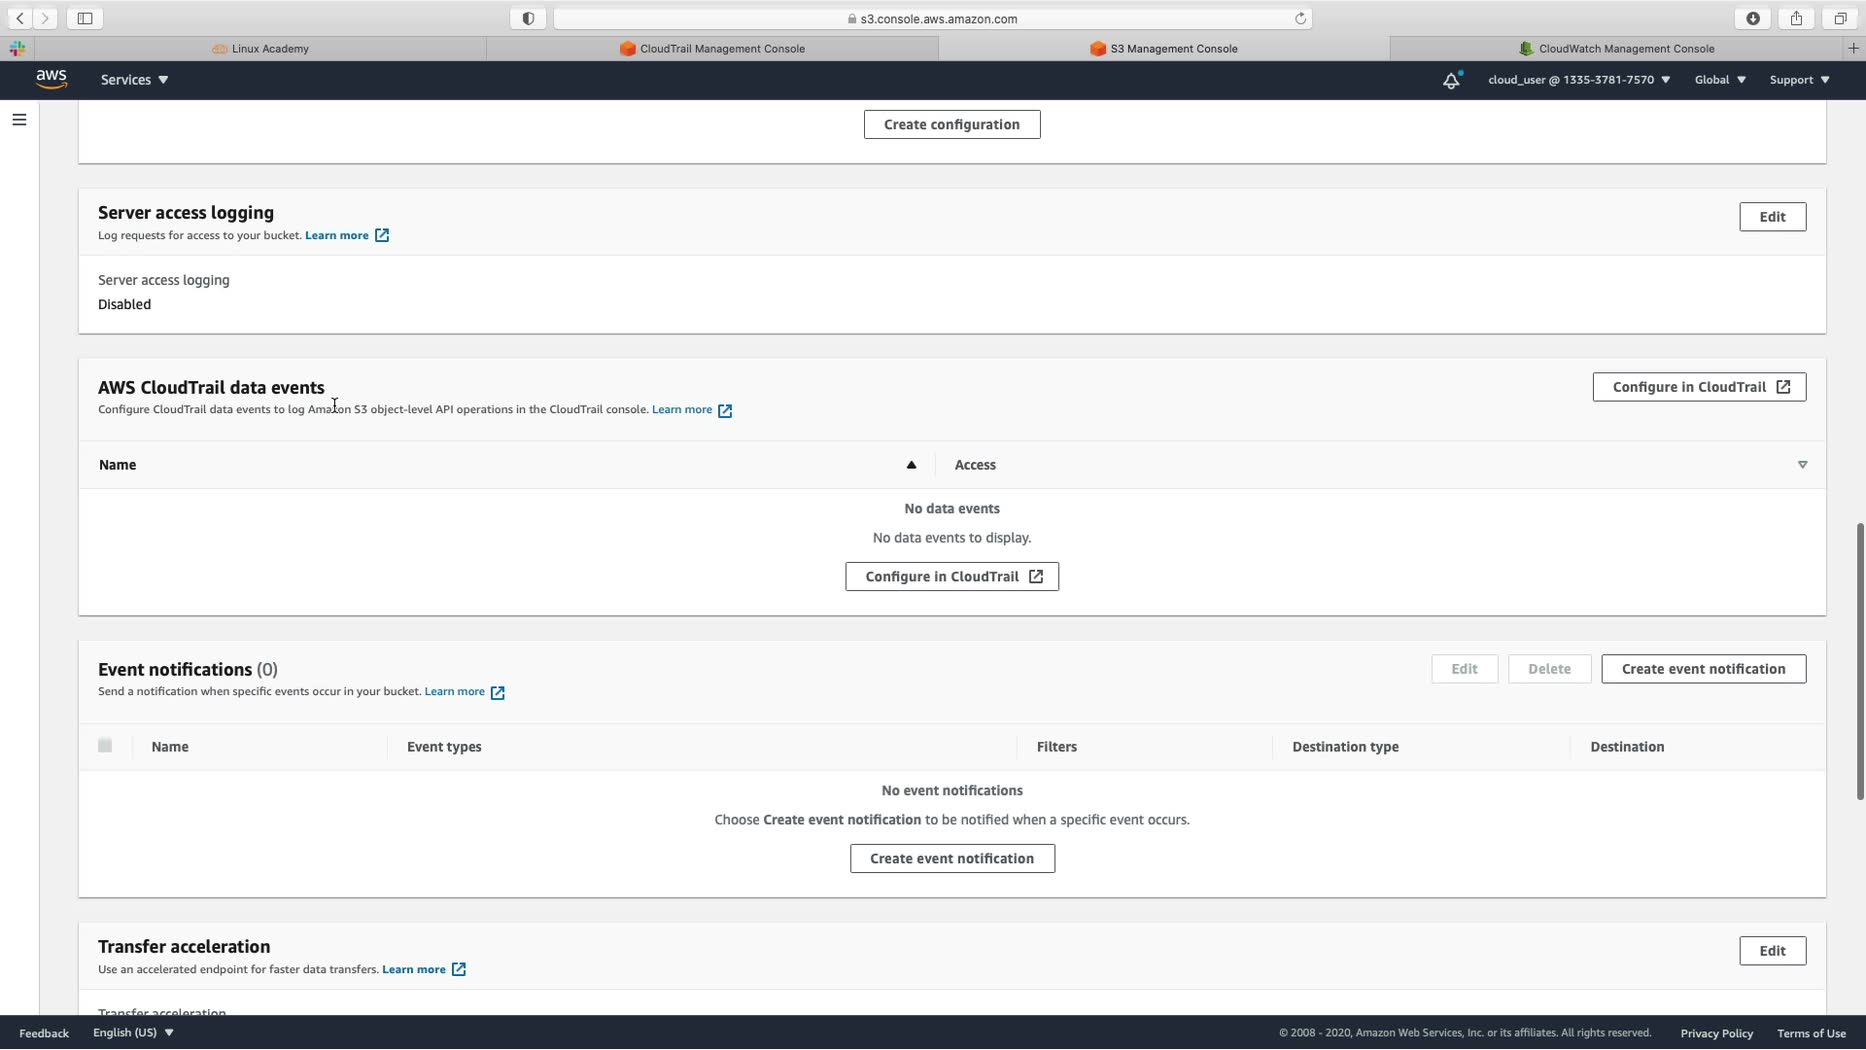The image size is (1866, 1050).
Task: Open external link icon beside Transfer acceleration Learn more
Action: pos(458,970)
